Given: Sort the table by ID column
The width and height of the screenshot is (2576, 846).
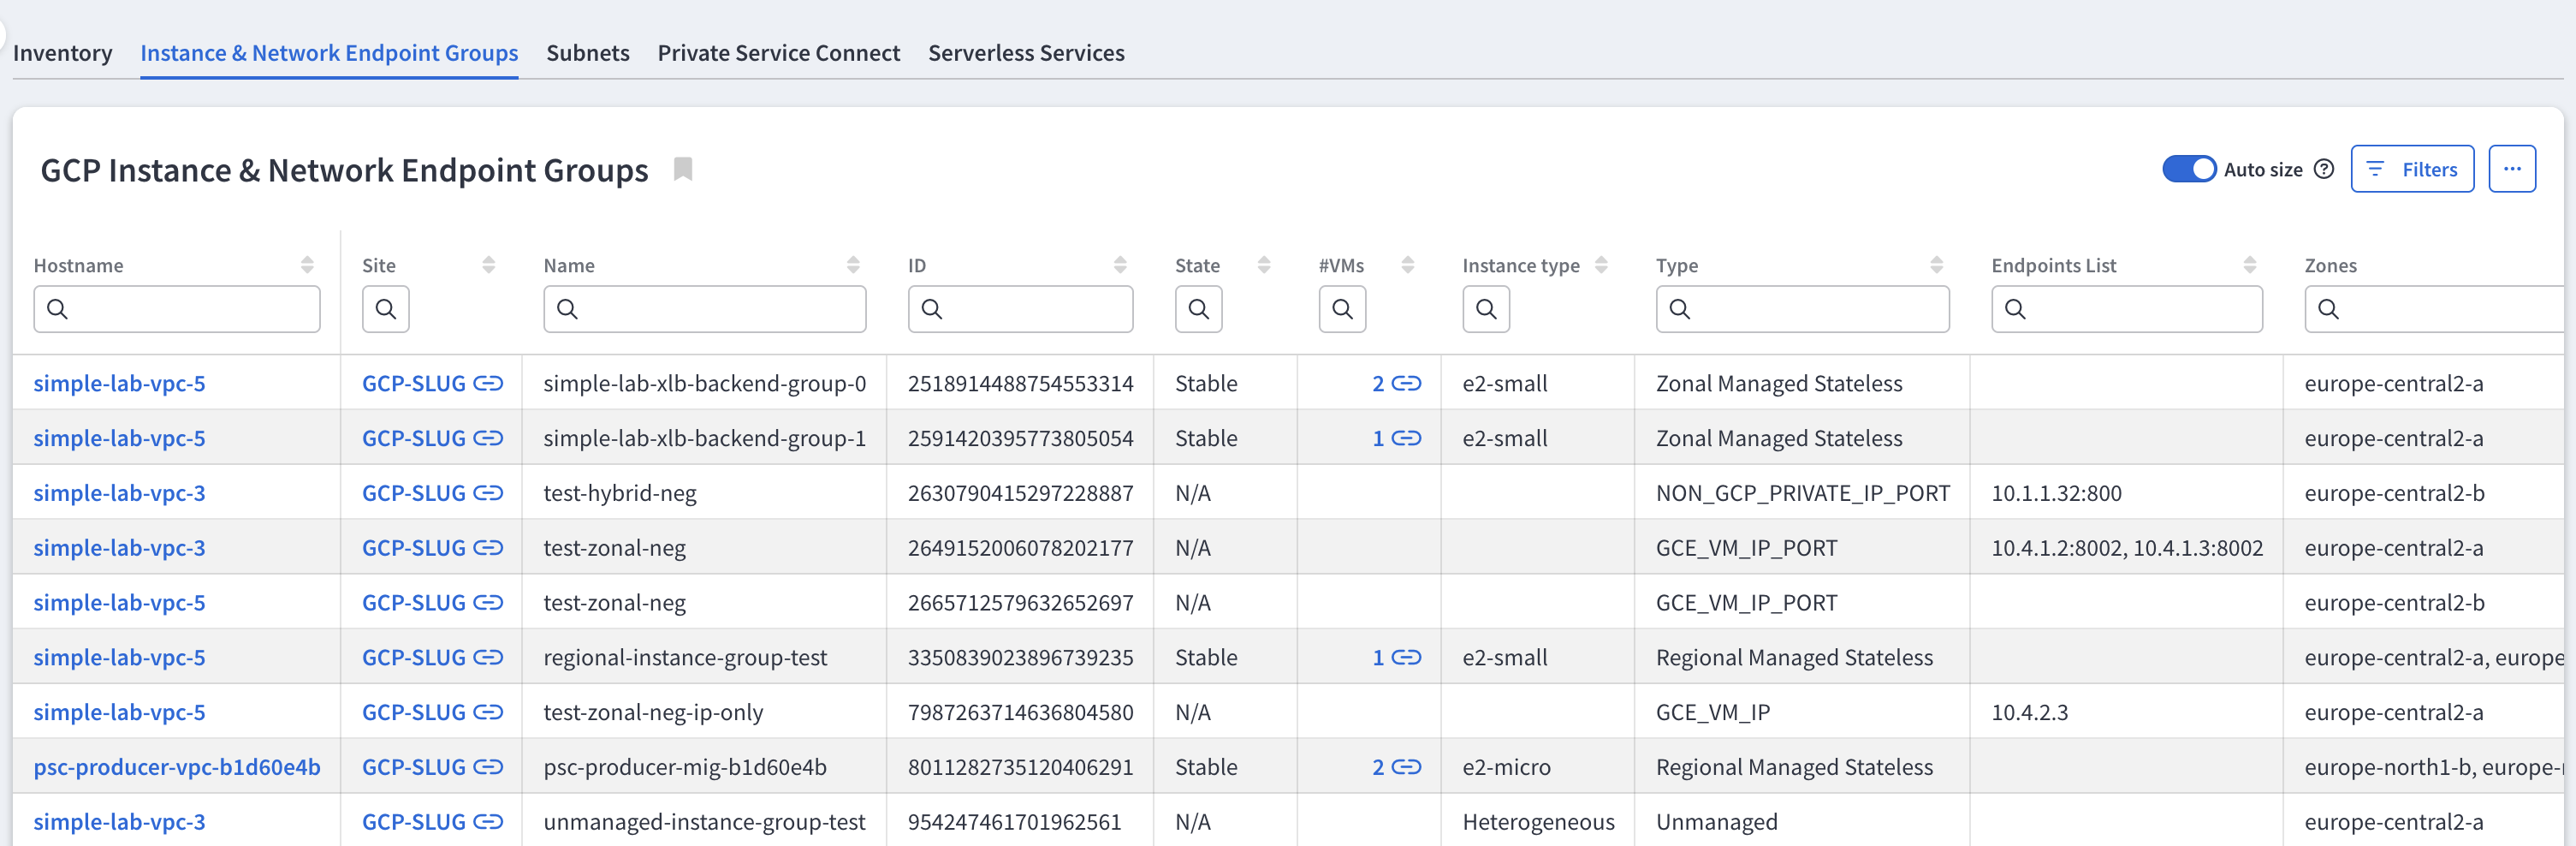Looking at the screenshot, I should pos(1120,265).
